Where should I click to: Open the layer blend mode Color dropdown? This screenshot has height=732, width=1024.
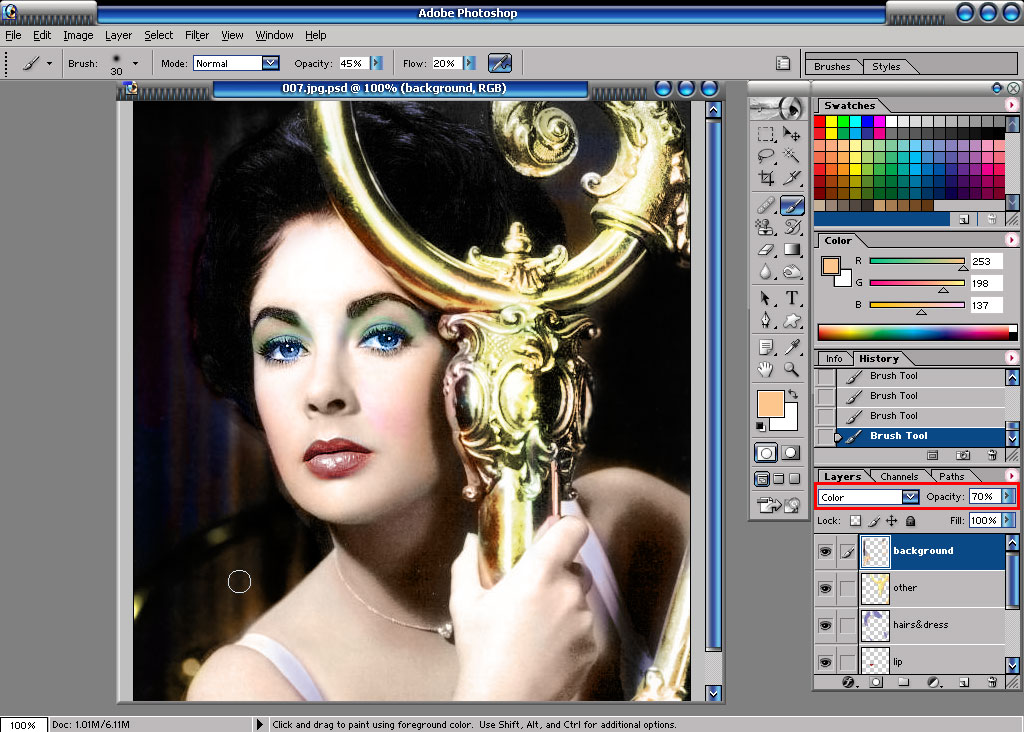910,497
